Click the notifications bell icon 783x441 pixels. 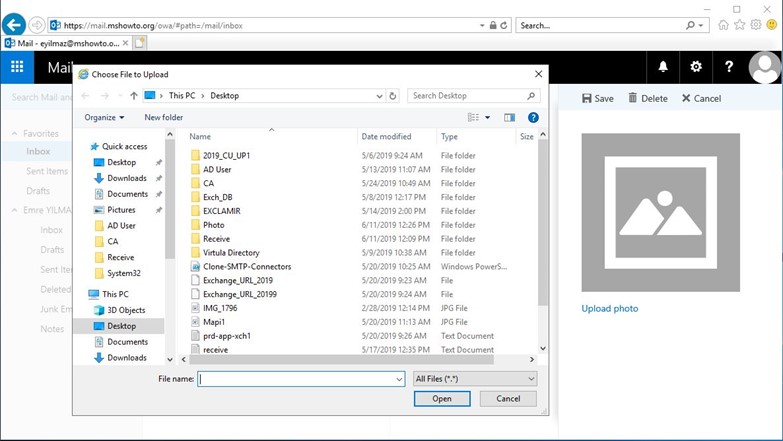662,67
